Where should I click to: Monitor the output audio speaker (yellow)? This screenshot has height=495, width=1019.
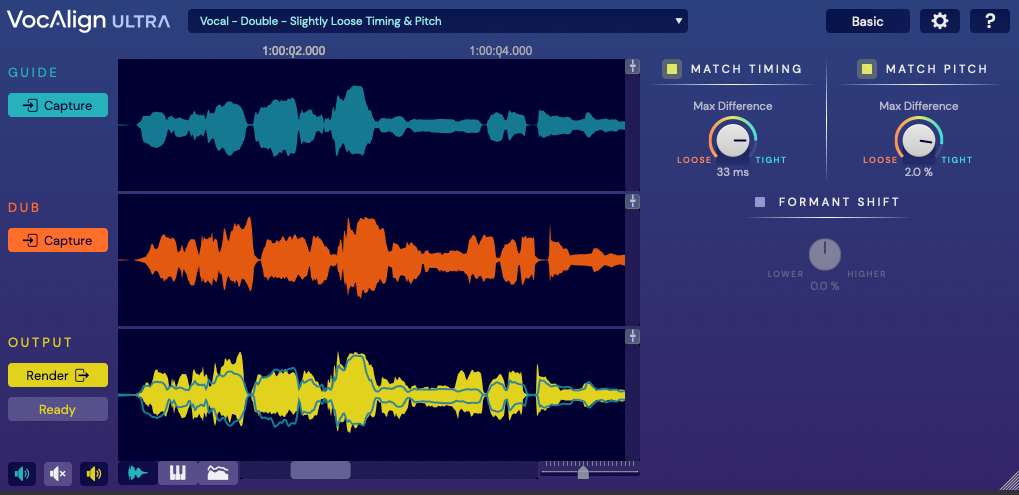tap(94, 474)
